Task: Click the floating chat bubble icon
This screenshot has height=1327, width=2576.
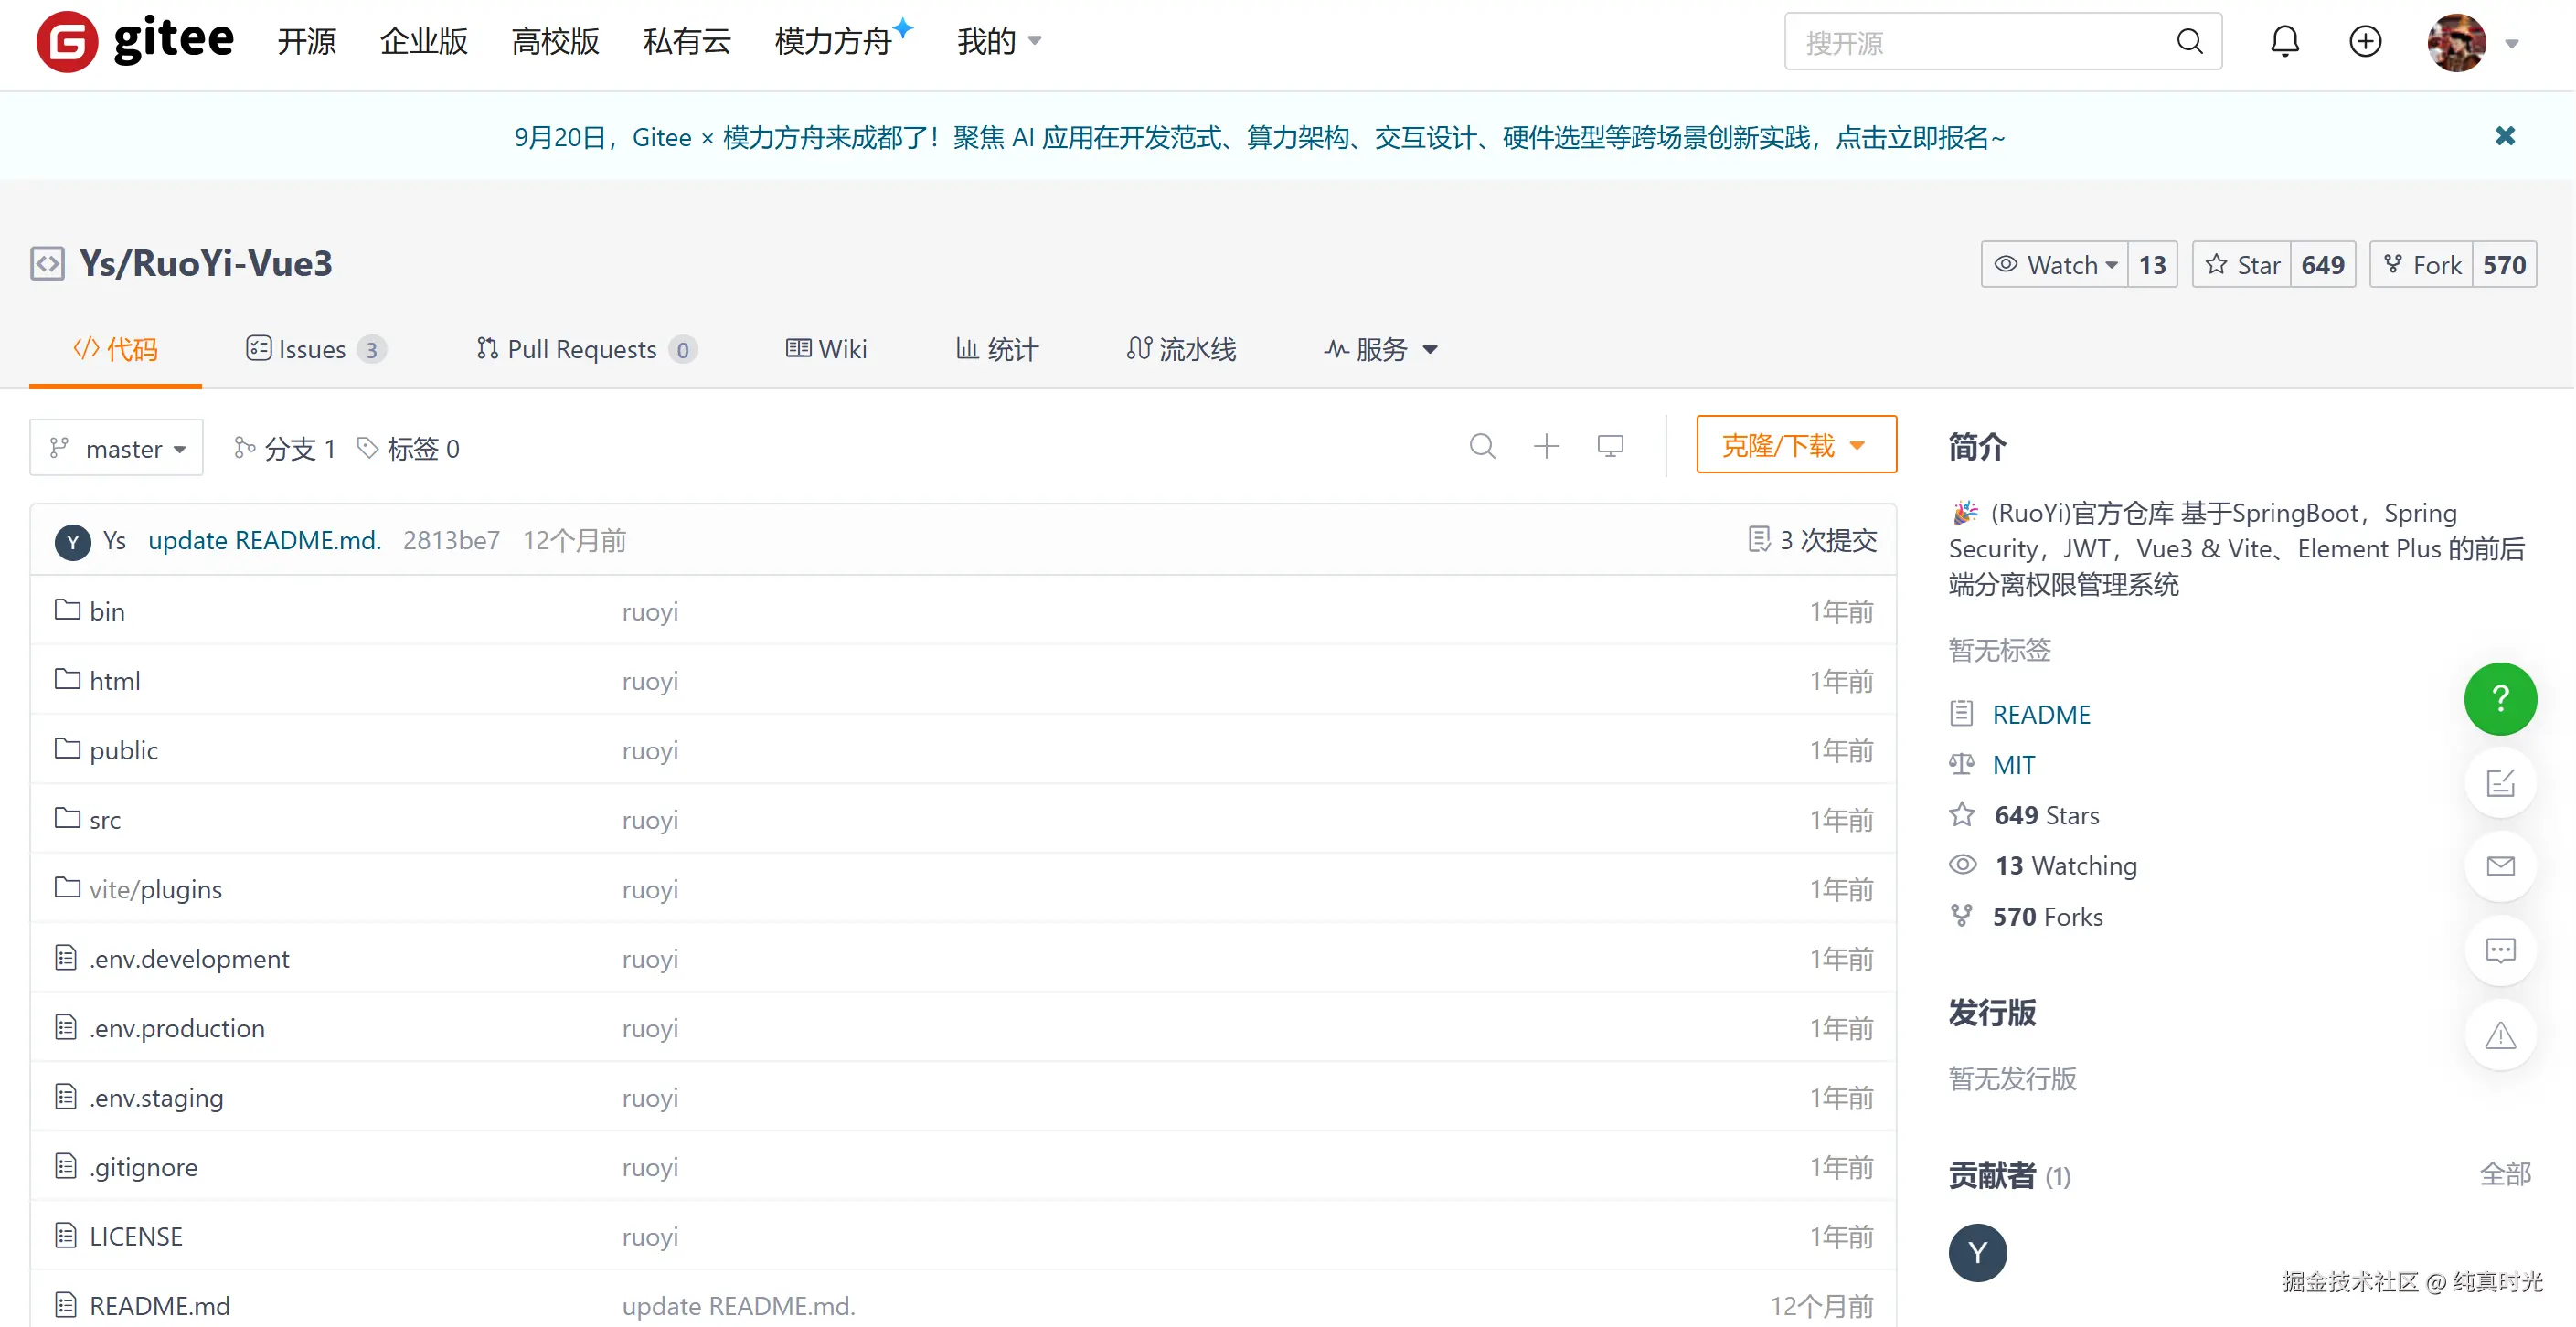Action: (2499, 950)
